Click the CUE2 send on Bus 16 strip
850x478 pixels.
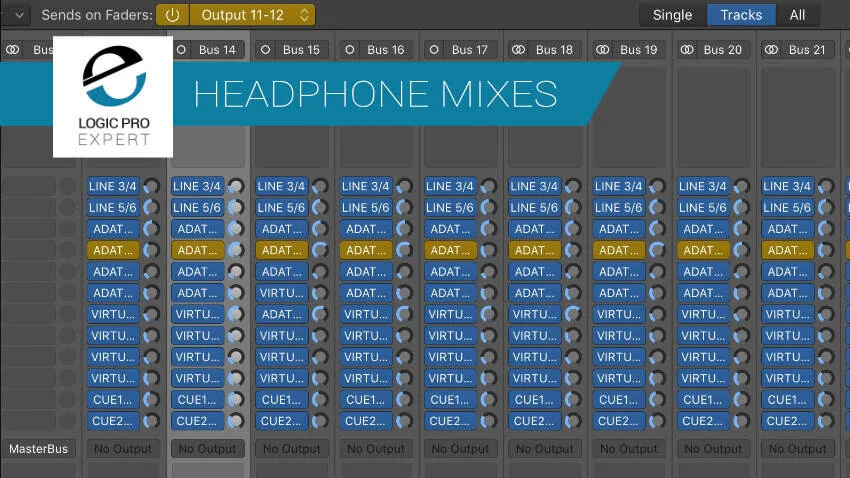(x=366, y=421)
